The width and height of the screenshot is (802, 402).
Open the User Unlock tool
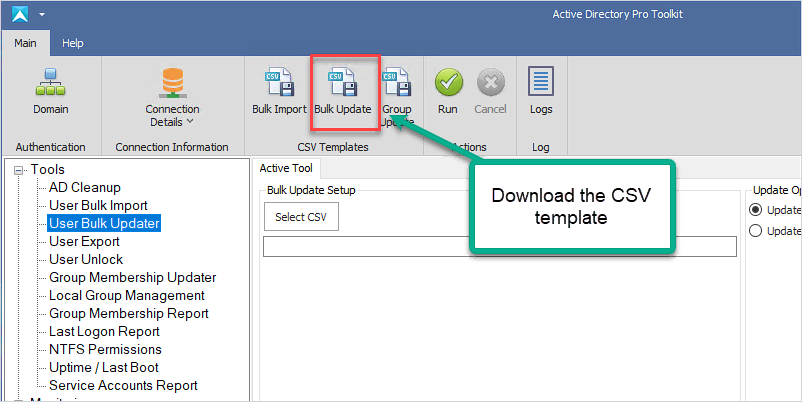pyautogui.click(x=86, y=259)
